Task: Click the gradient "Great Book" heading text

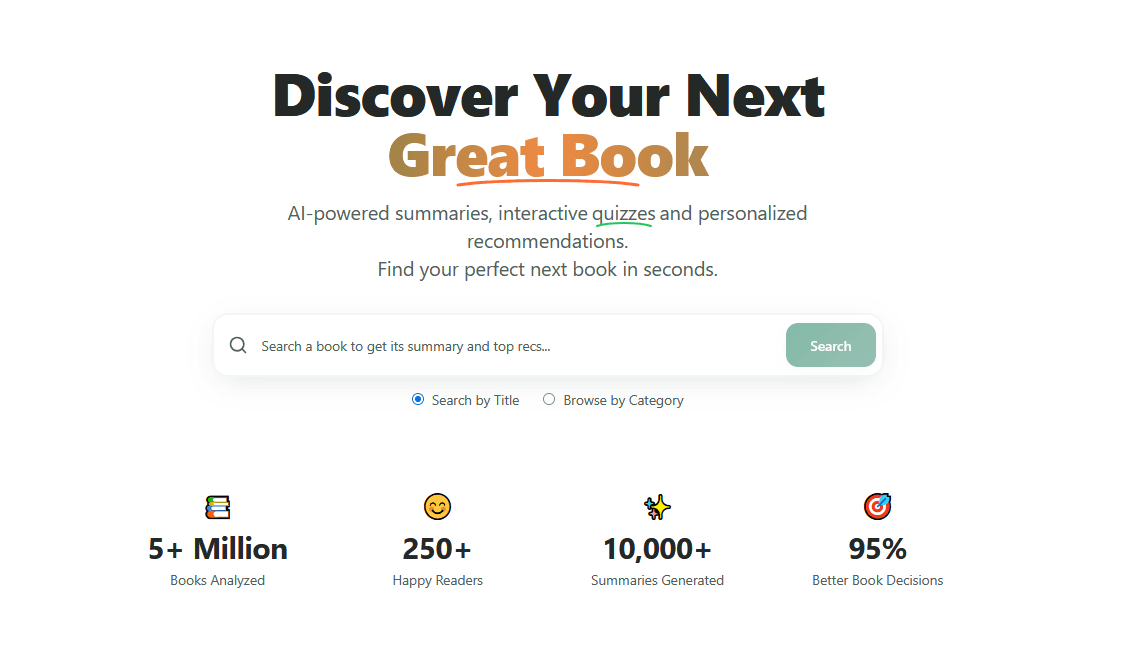Action: click(548, 155)
